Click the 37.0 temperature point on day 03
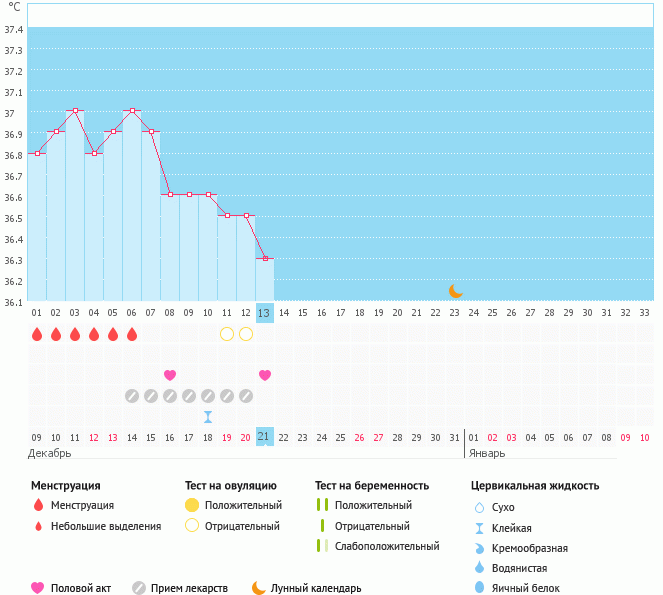The image size is (663, 595). [x=75, y=111]
